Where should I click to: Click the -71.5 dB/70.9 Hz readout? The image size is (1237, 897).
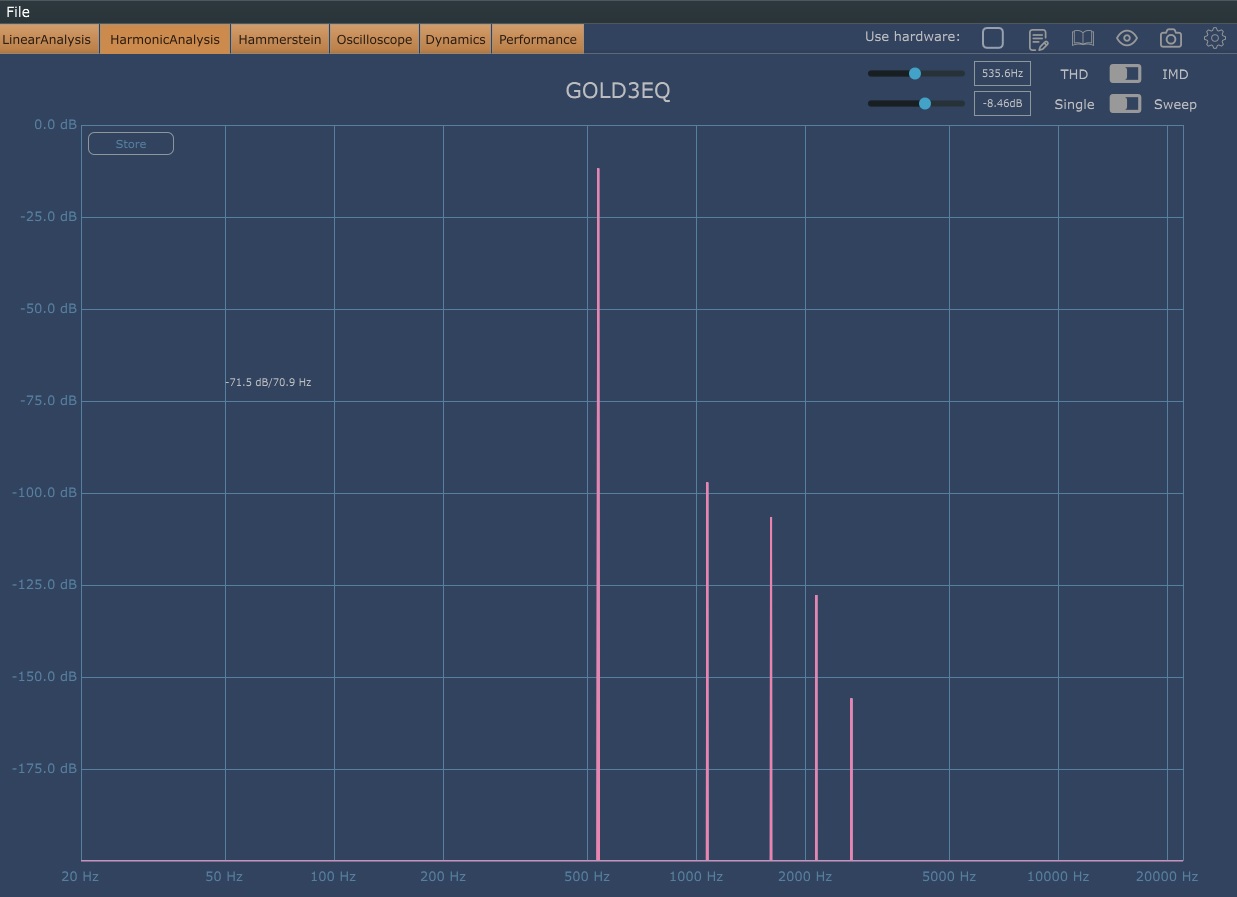(268, 383)
